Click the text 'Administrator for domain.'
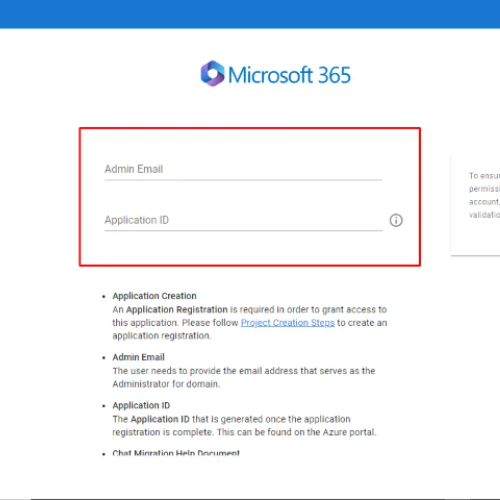 coord(166,384)
